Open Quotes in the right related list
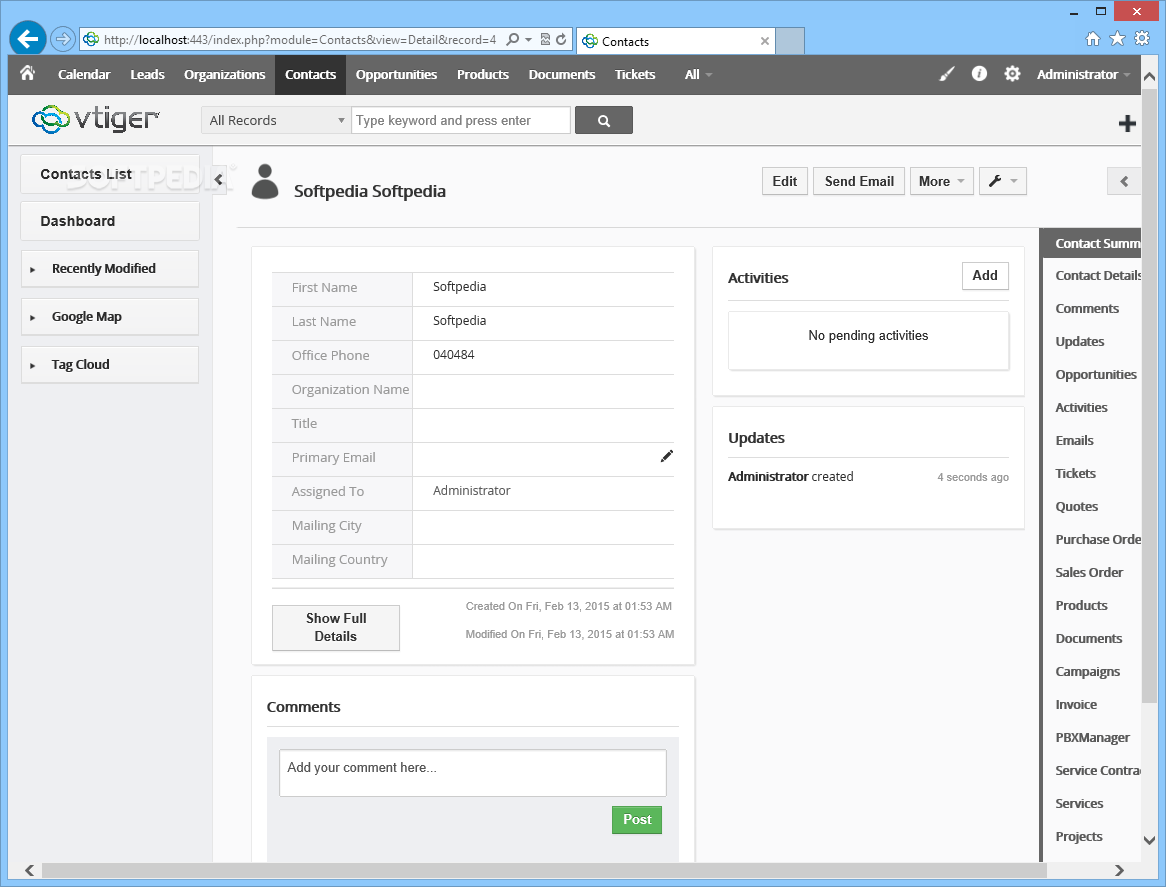1166x887 pixels. (1077, 507)
